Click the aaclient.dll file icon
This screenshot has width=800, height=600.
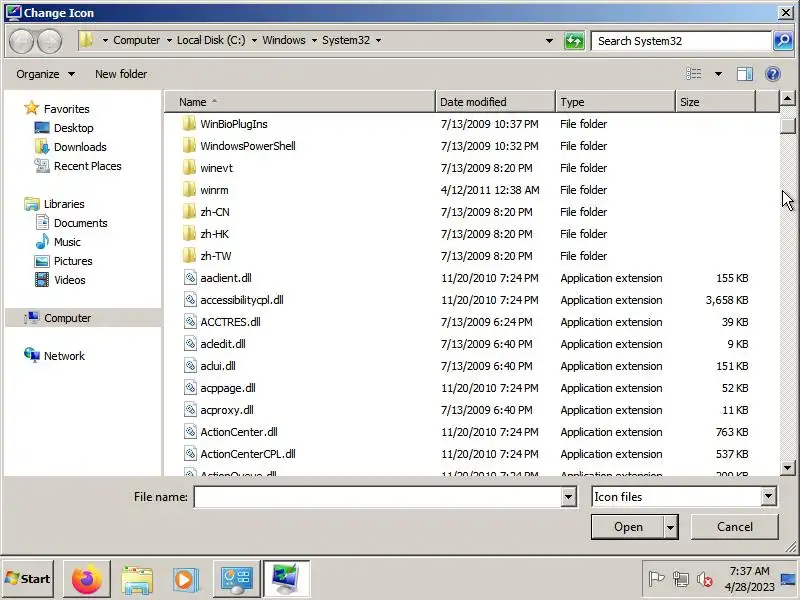[x=190, y=278]
